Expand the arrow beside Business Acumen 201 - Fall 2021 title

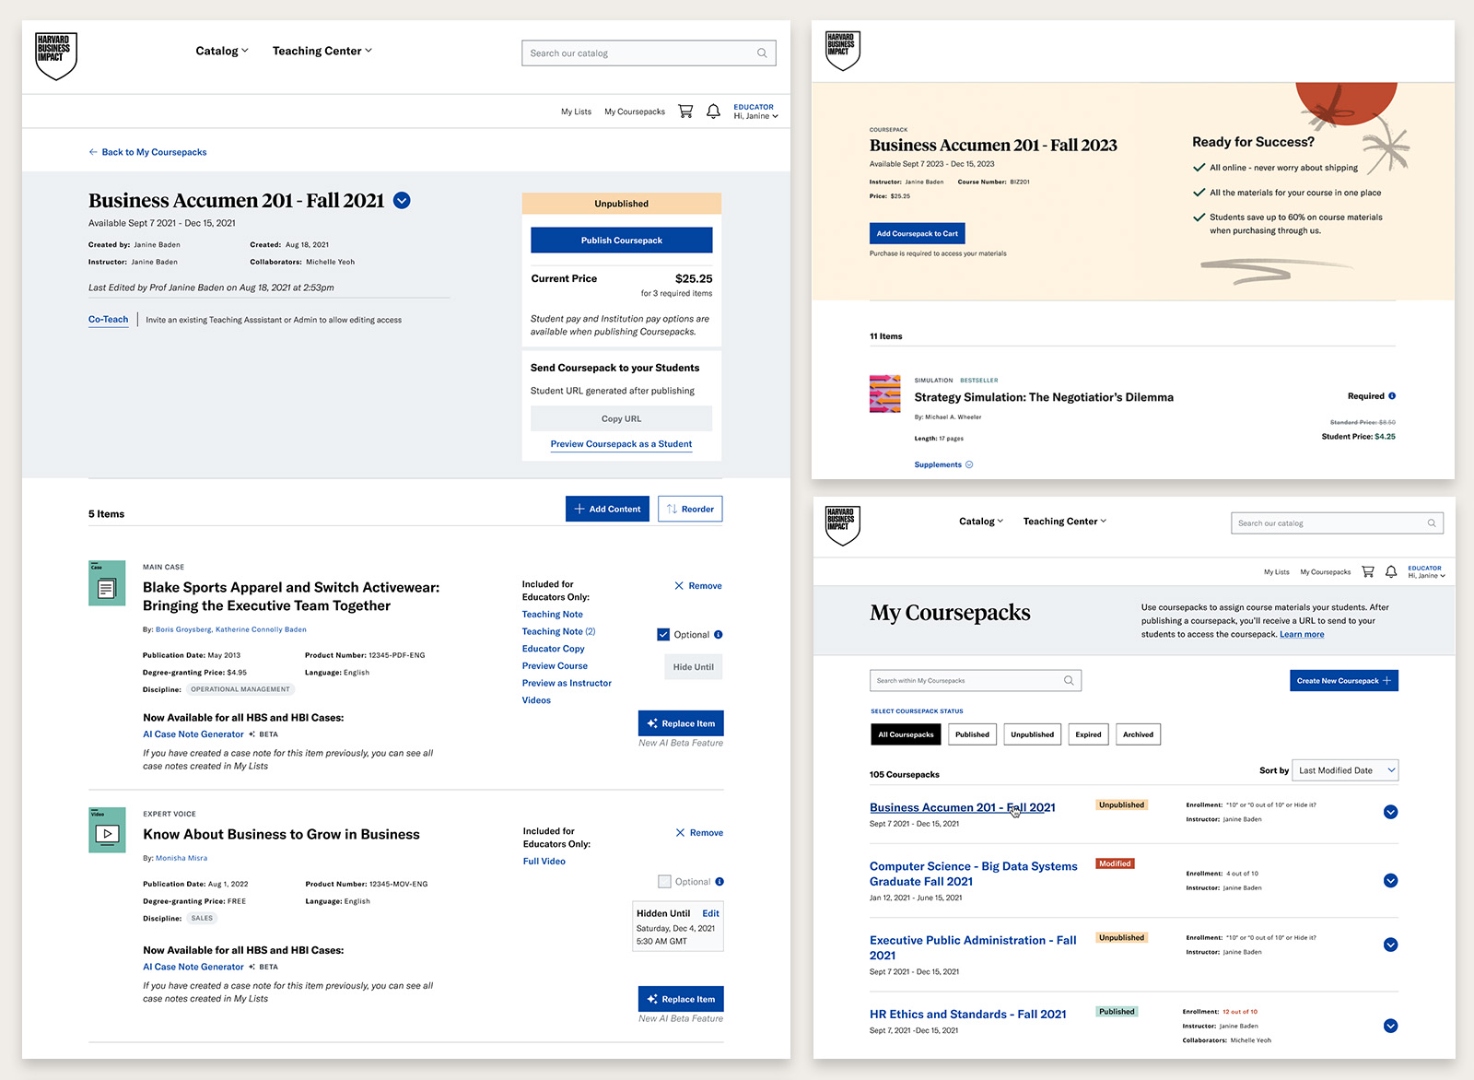pos(402,200)
